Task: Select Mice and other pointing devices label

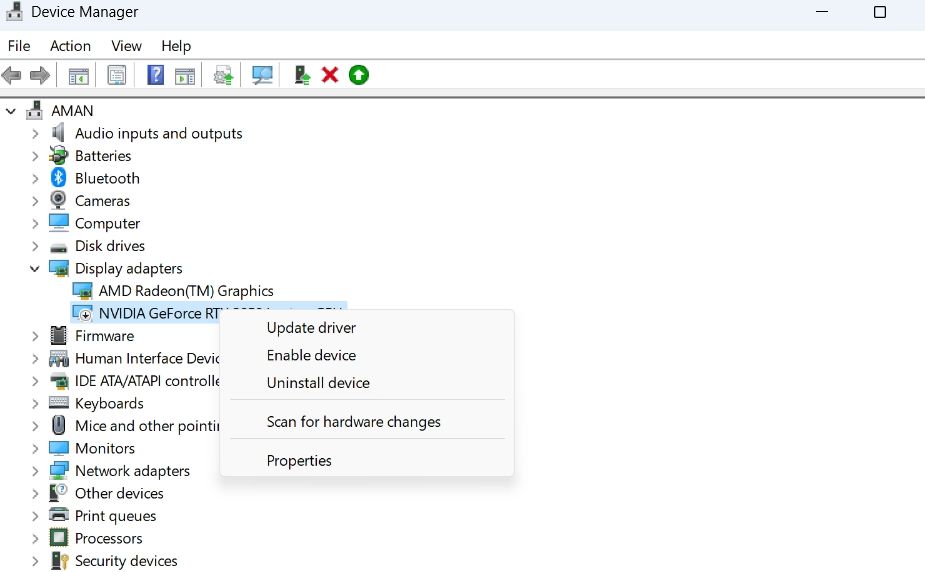Action: [147, 425]
